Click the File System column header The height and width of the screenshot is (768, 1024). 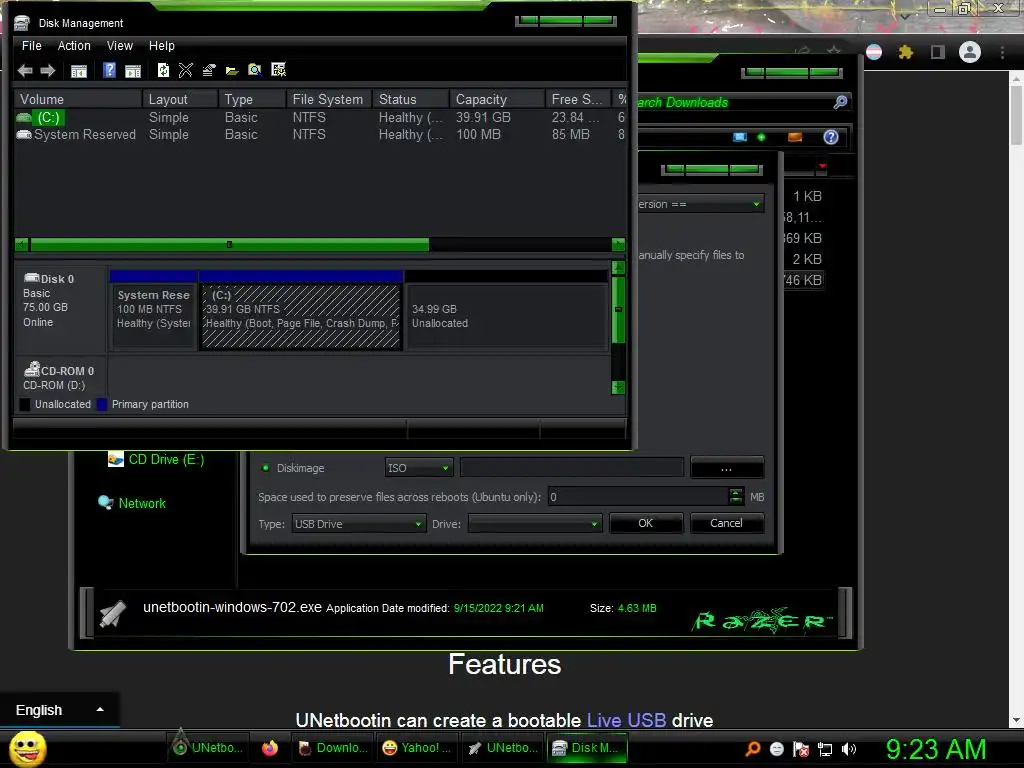328,99
